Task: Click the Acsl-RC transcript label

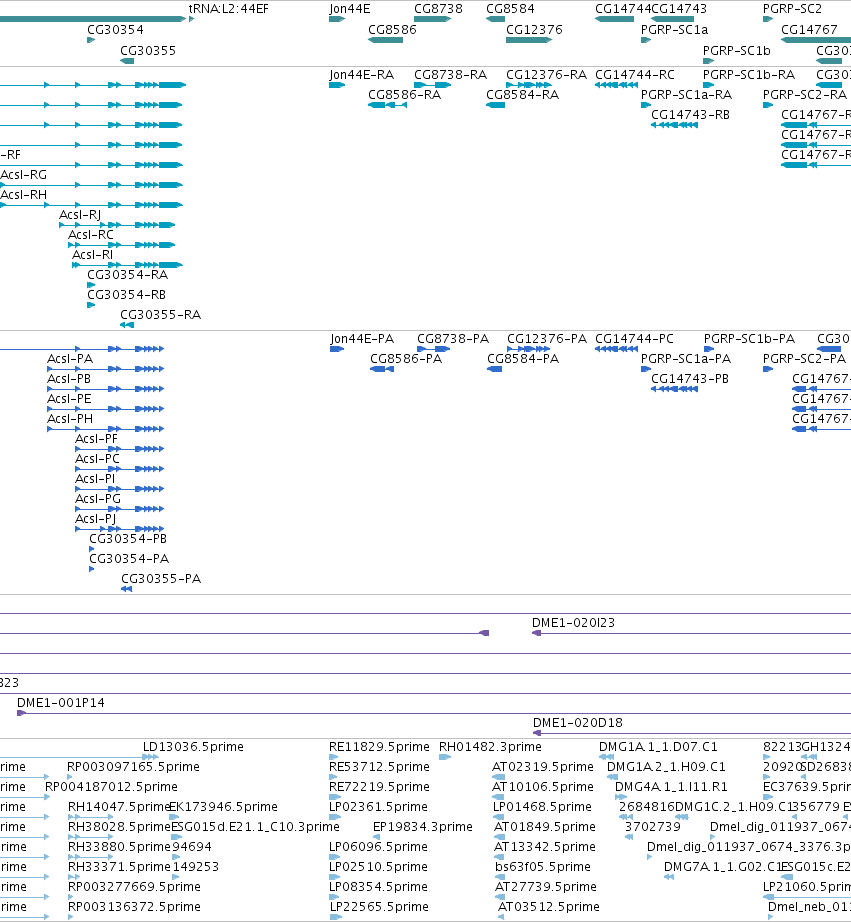Action: point(91,235)
